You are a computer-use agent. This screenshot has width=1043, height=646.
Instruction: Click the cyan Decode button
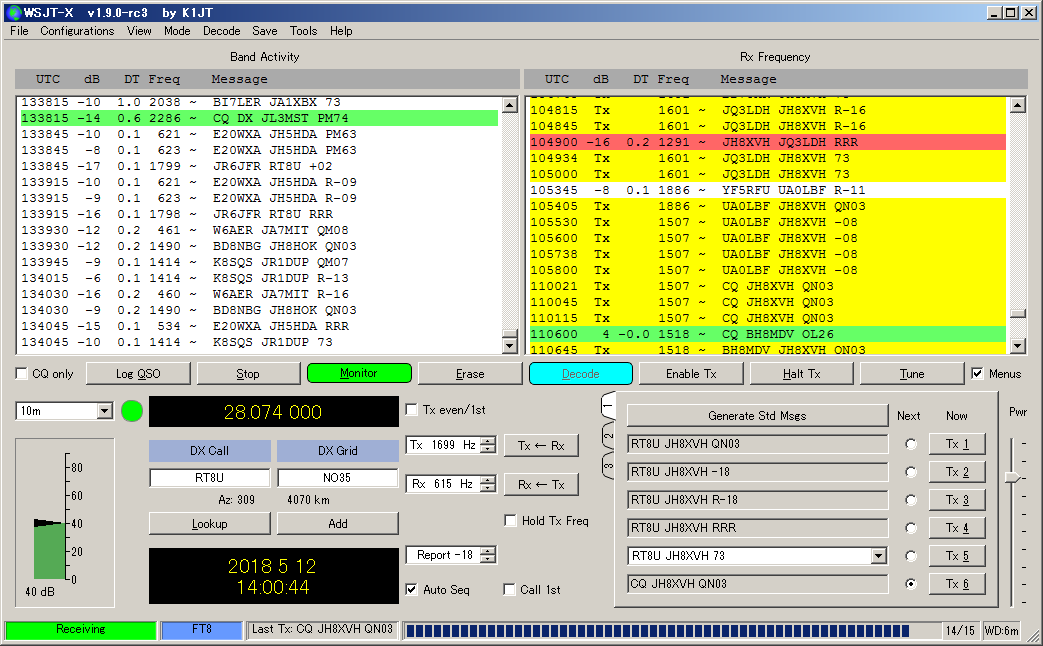[x=580, y=374]
